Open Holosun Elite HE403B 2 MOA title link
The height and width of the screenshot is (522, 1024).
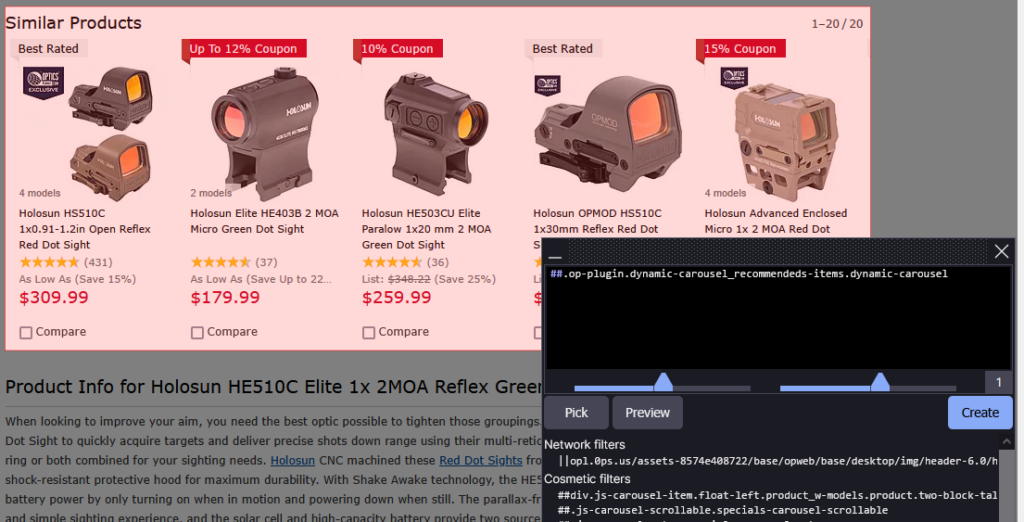264,221
